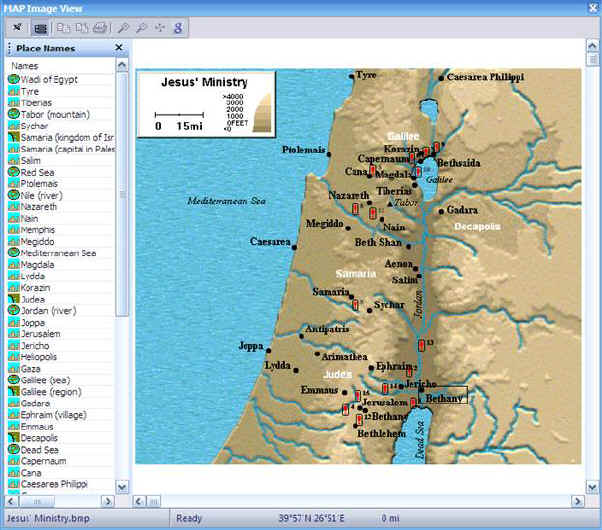Click the map's horizontal scrollbar right arrow

click(578, 501)
